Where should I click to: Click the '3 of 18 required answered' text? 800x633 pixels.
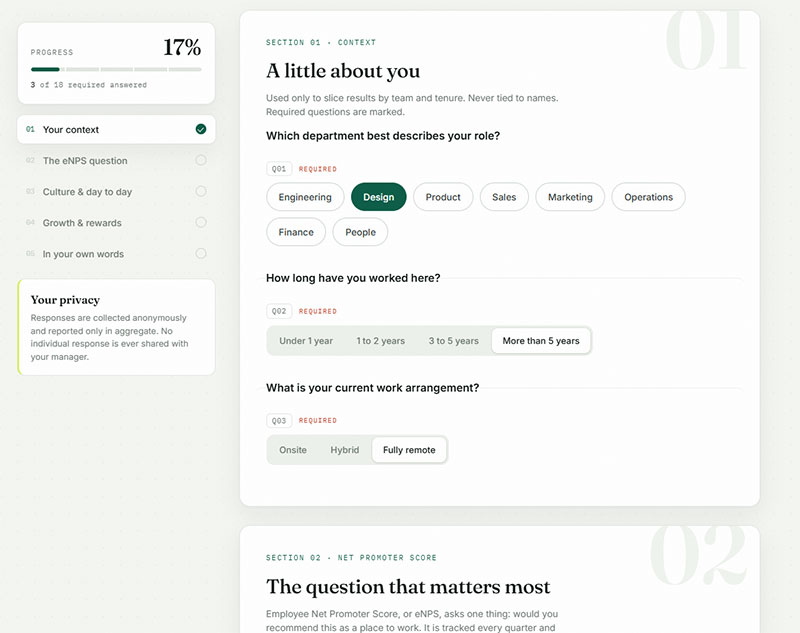click(89, 85)
